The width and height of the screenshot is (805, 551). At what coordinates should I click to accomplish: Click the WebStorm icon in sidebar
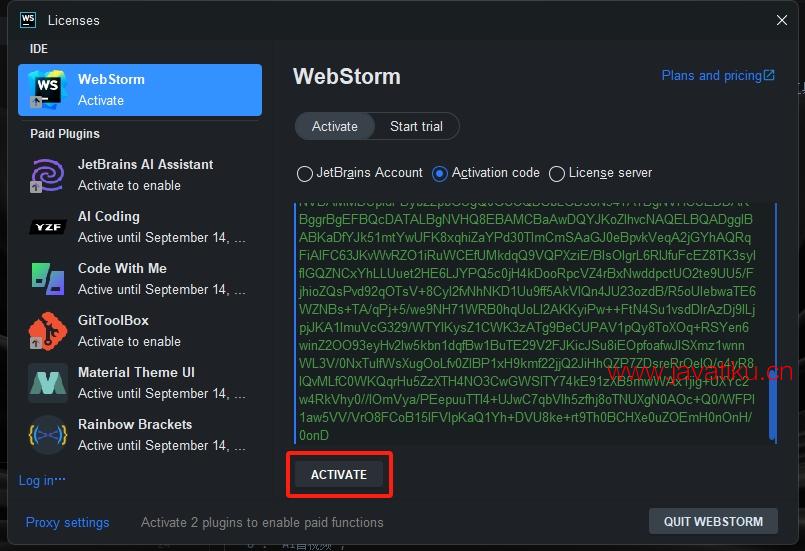47,89
